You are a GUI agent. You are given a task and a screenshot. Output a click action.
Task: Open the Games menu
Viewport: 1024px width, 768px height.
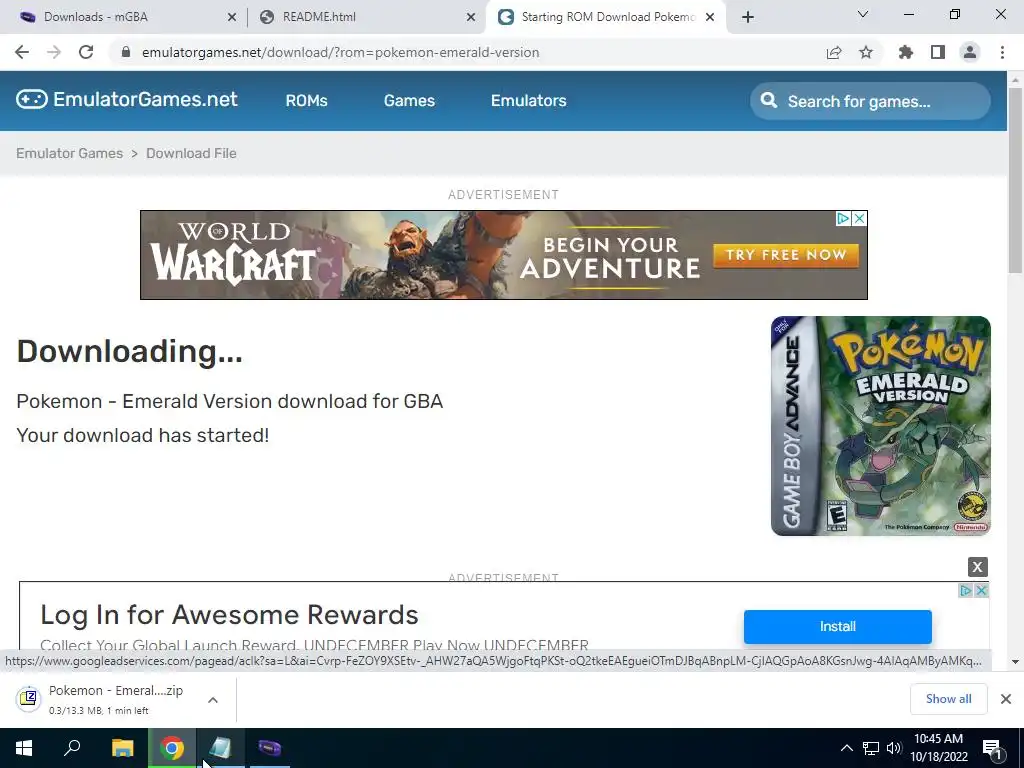(409, 101)
